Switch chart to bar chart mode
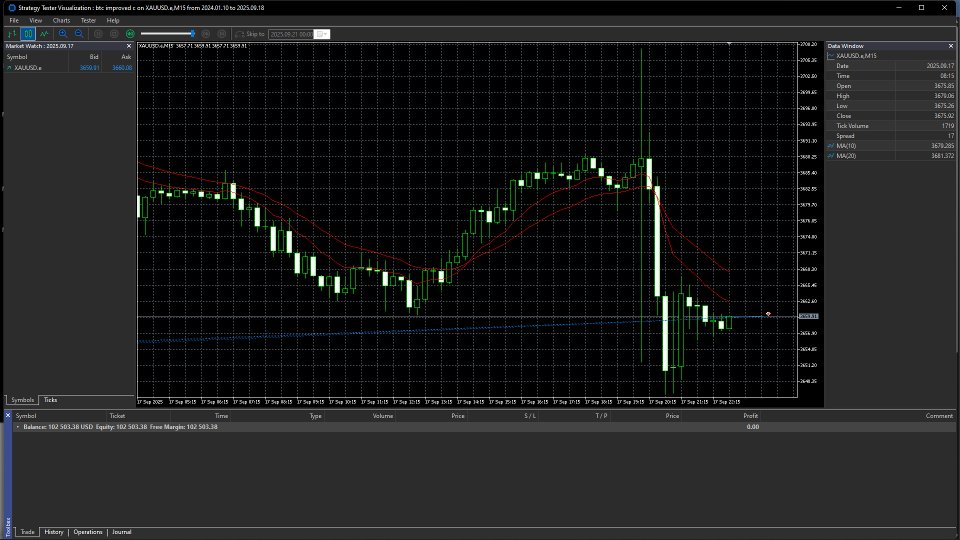This screenshot has height=540, width=960. click(12, 34)
